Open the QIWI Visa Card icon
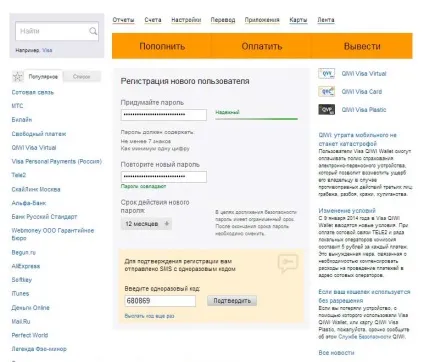The width and height of the screenshot is (424, 362). pos(326,91)
